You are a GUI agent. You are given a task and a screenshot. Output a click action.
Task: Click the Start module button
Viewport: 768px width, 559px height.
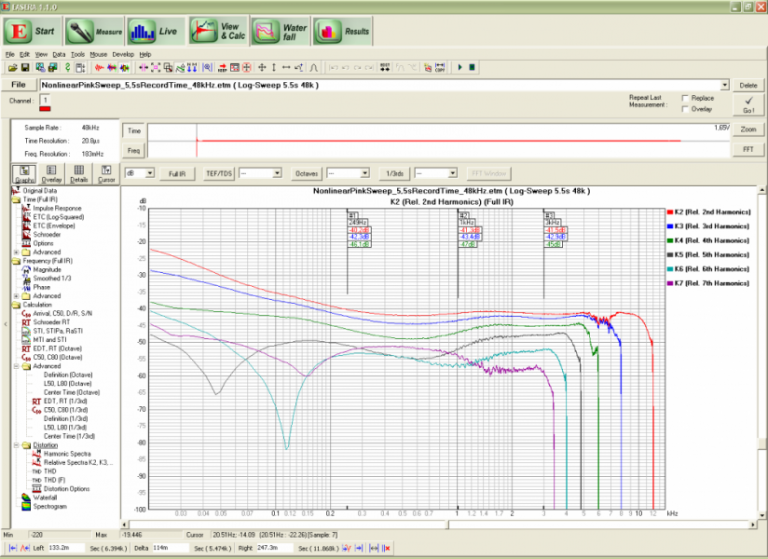tap(32, 30)
